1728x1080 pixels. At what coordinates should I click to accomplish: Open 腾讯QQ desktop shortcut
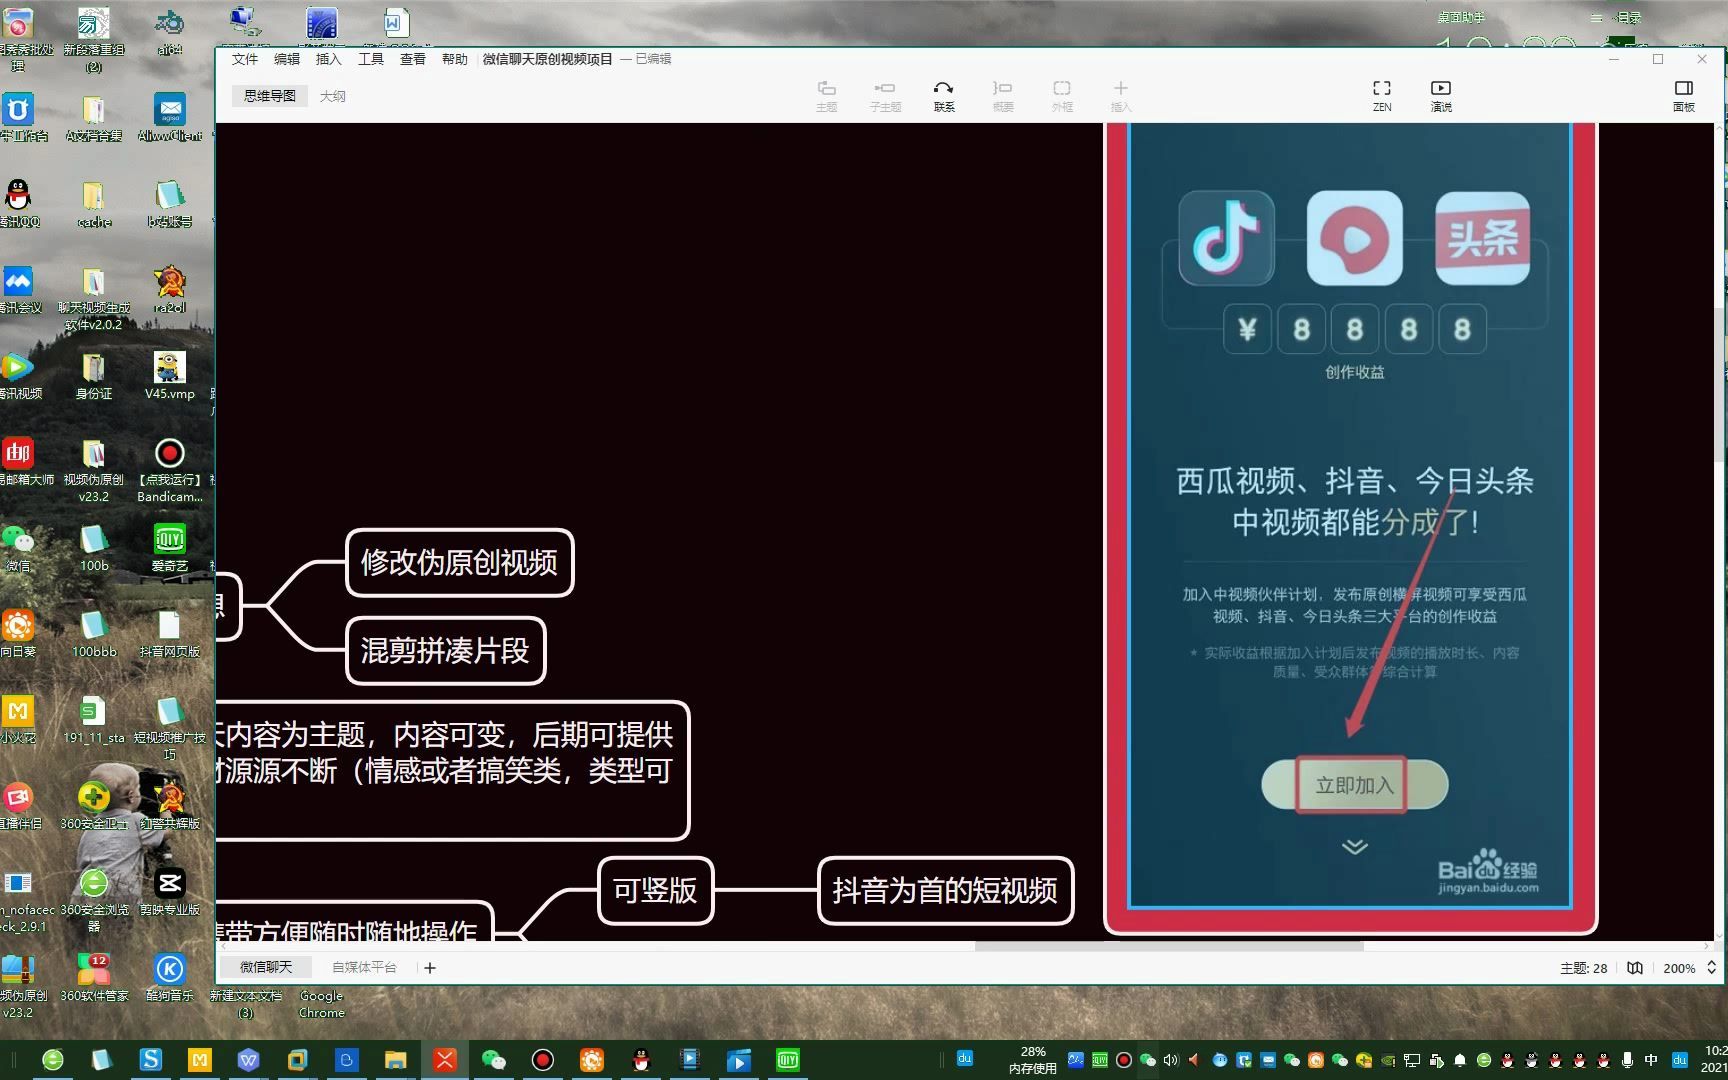(19, 203)
